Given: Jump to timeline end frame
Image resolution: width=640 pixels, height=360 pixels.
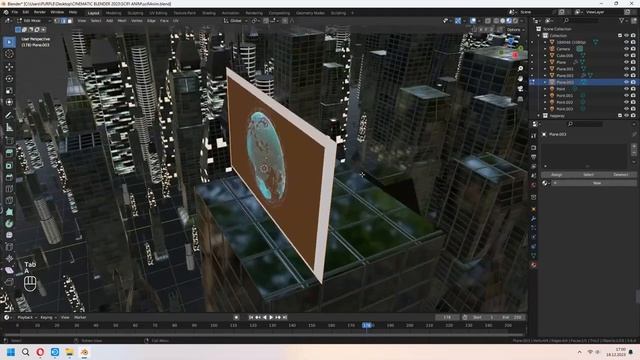Looking at the screenshot, I should pos(285,317).
